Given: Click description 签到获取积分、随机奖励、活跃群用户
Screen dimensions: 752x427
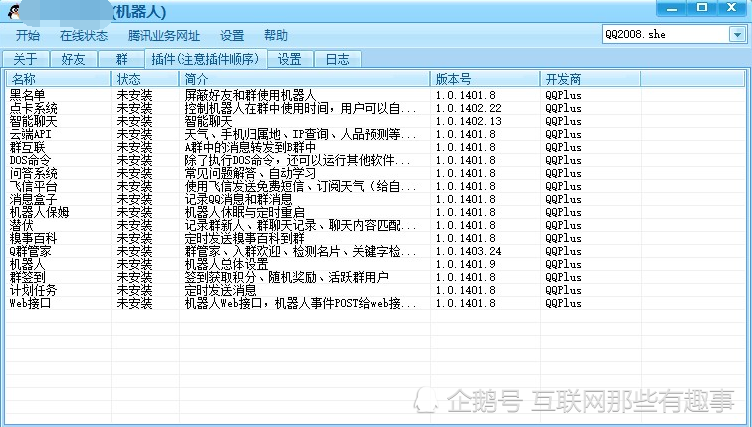Looking at the screenshot, I should click(x=286, y=277).
